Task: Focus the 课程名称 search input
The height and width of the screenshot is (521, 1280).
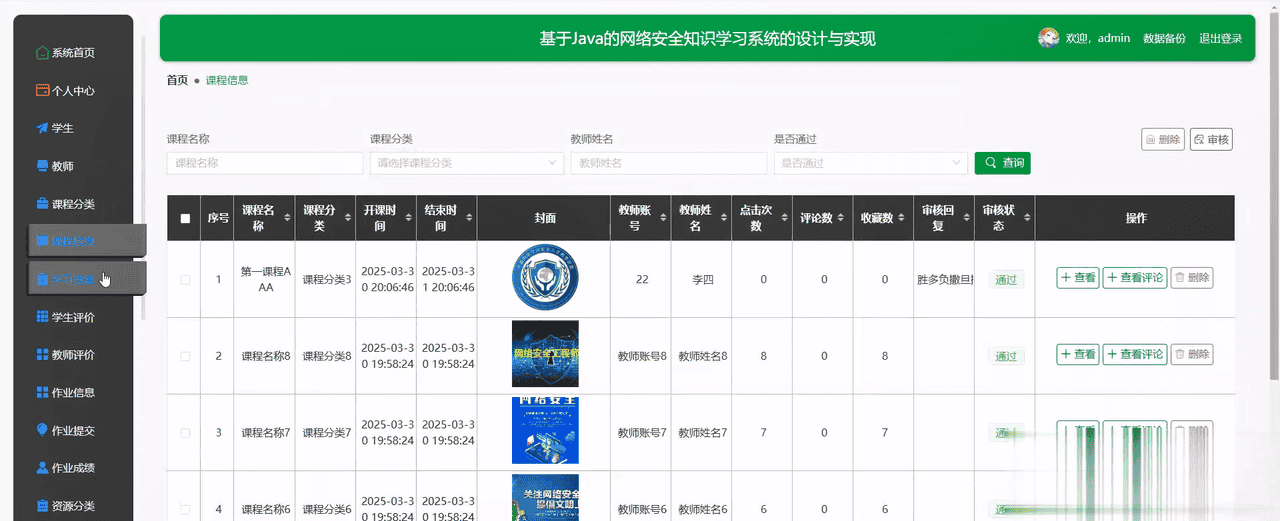Action: pos(265,163)
